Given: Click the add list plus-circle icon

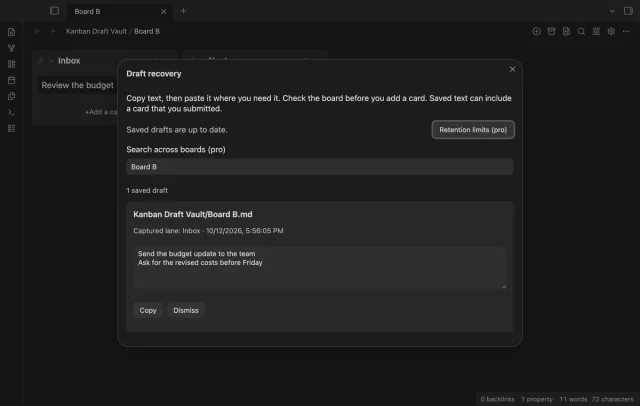Looking at the screenshot, I should (x=536, y=31).
